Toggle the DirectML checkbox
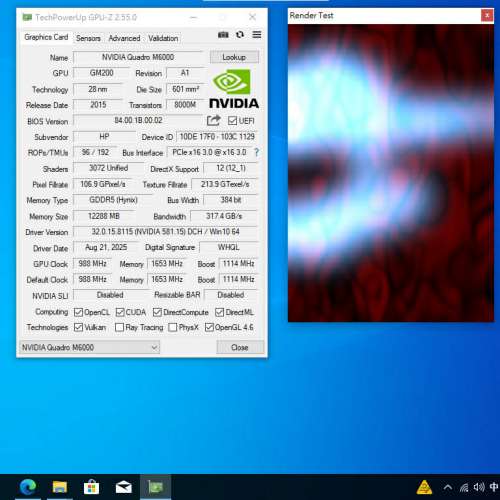Viewport: 500px width, 500px height. pos(219,312)
